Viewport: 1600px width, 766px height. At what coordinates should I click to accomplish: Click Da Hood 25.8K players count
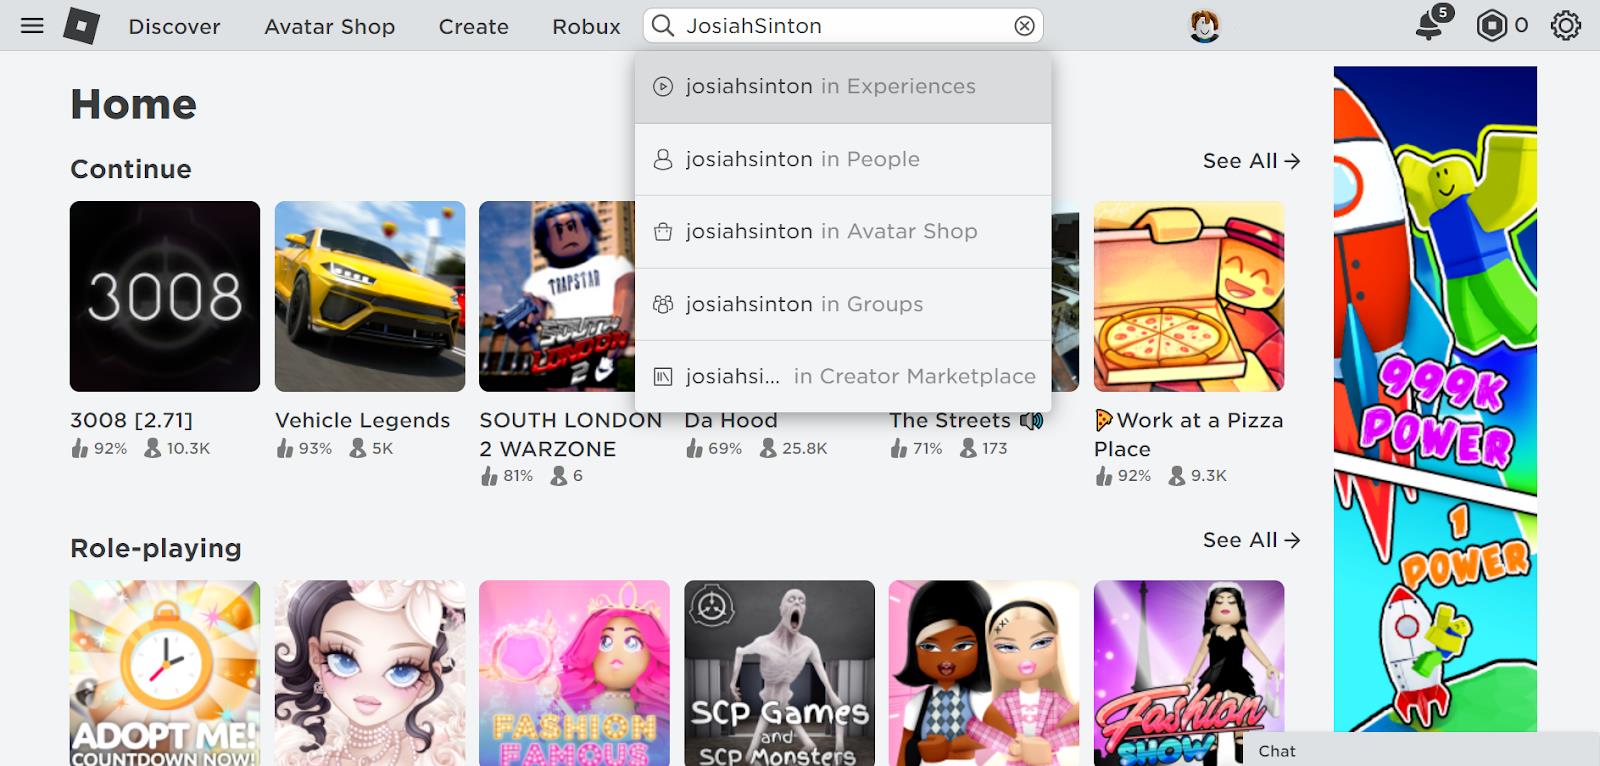coord(793,448)
